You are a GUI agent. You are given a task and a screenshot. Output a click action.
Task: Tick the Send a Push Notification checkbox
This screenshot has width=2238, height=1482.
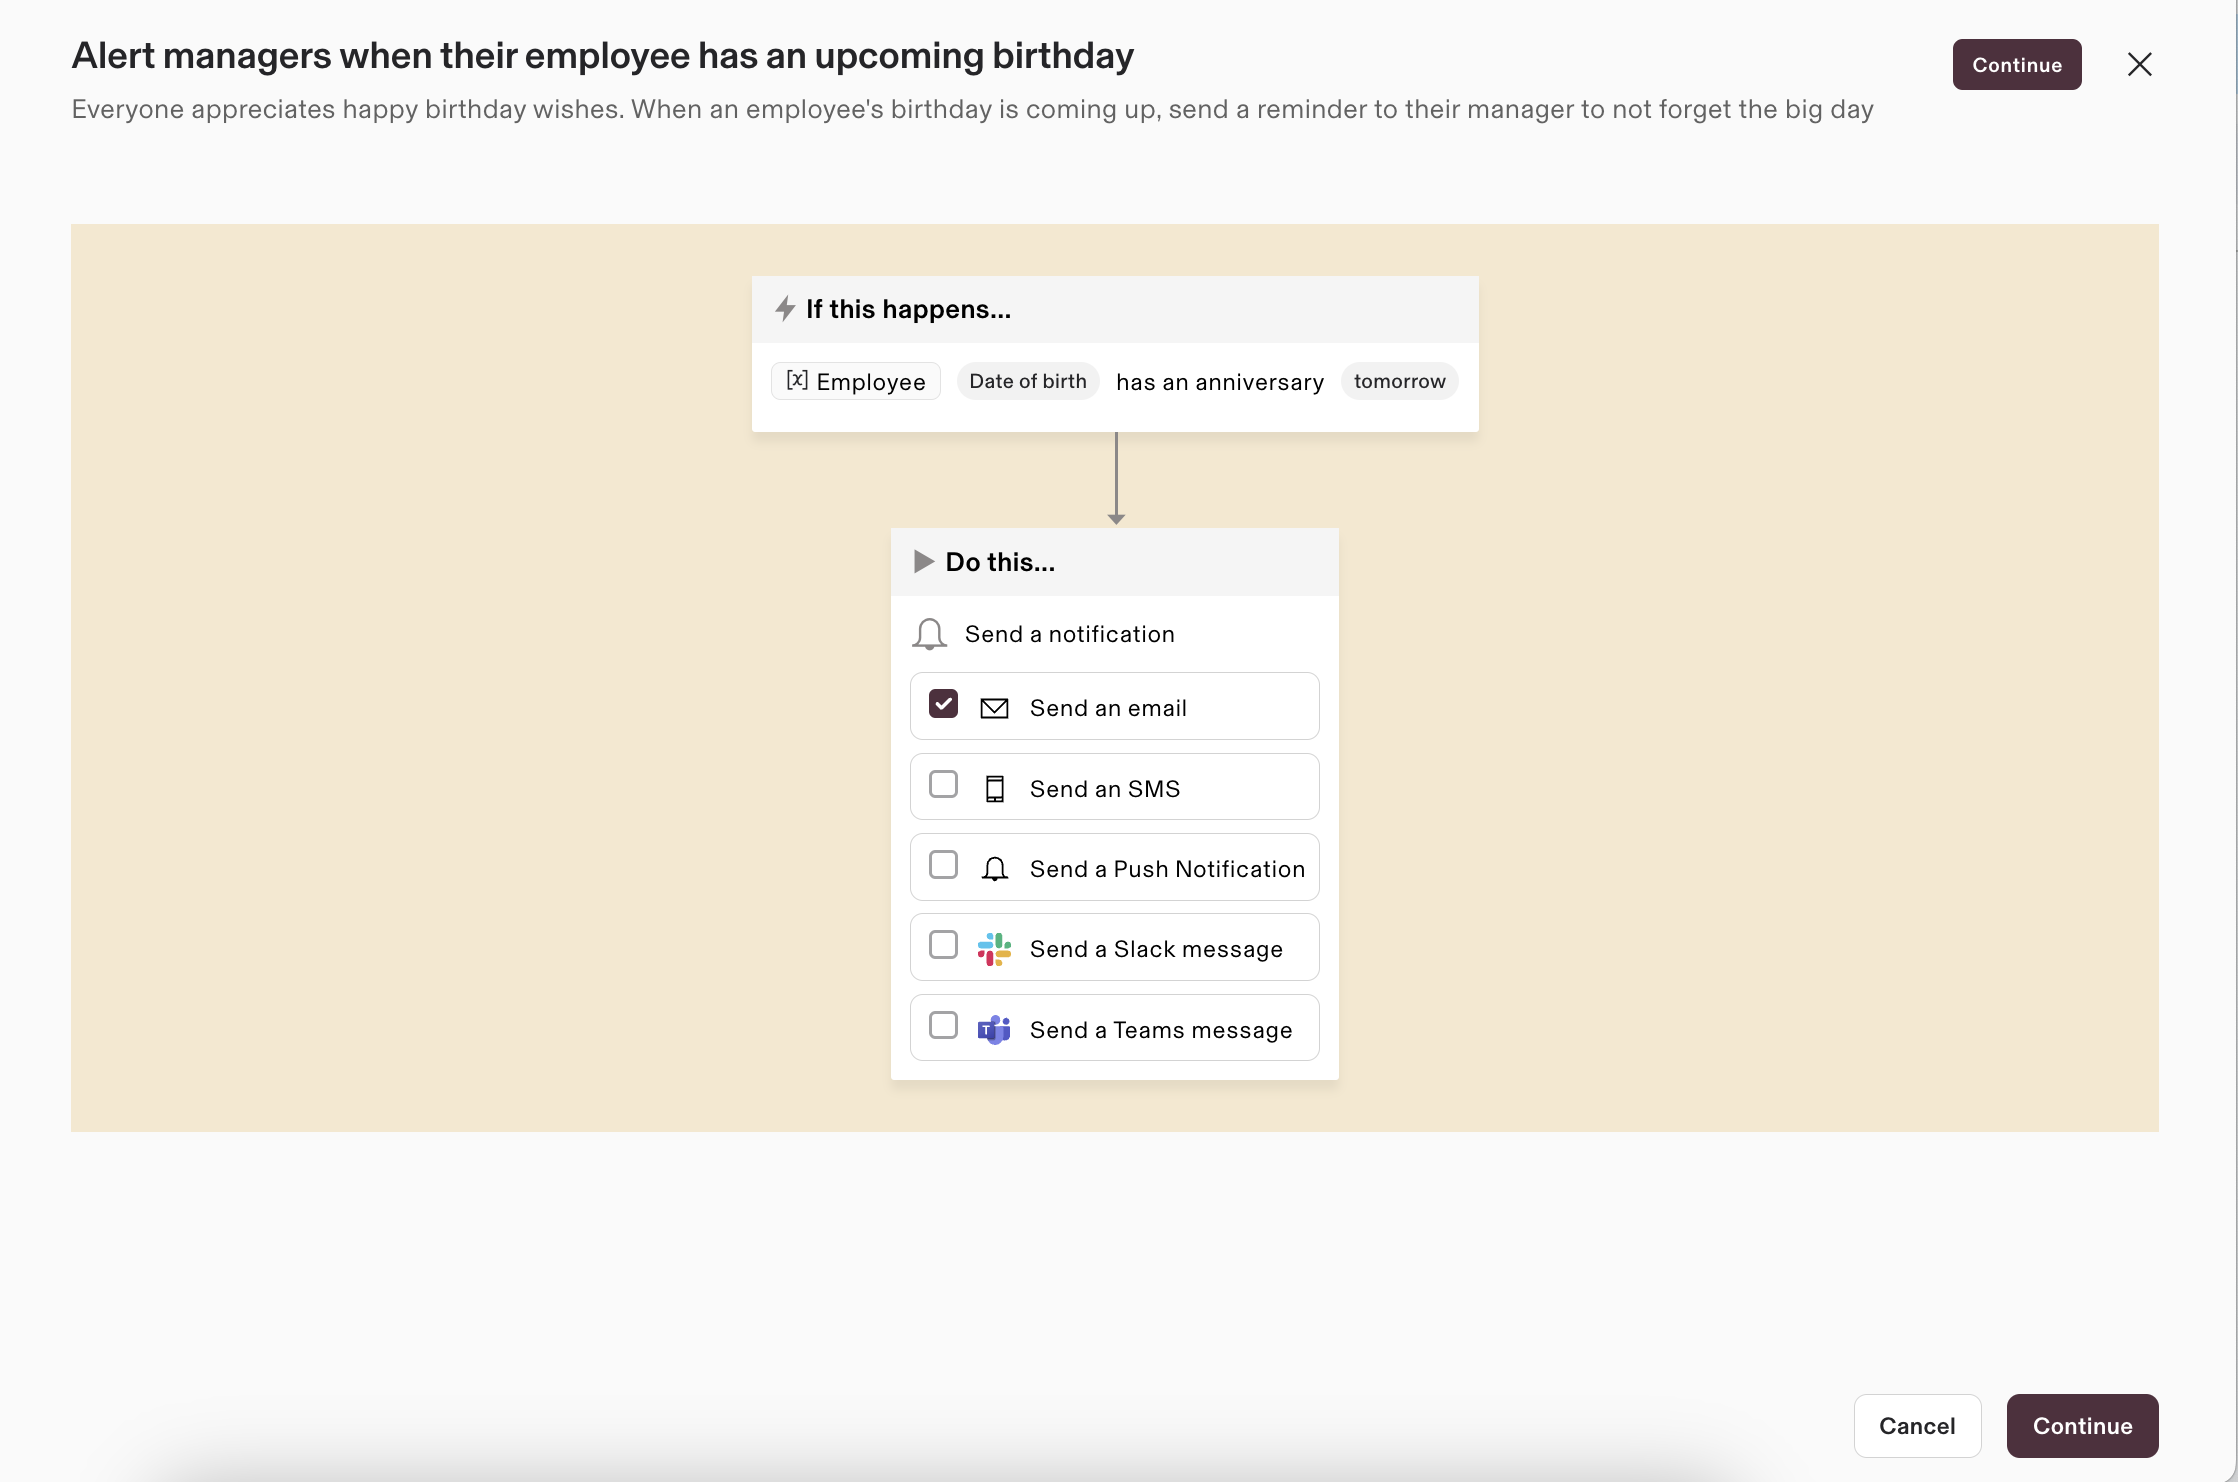pyautogui.click(x=943, y=865)
